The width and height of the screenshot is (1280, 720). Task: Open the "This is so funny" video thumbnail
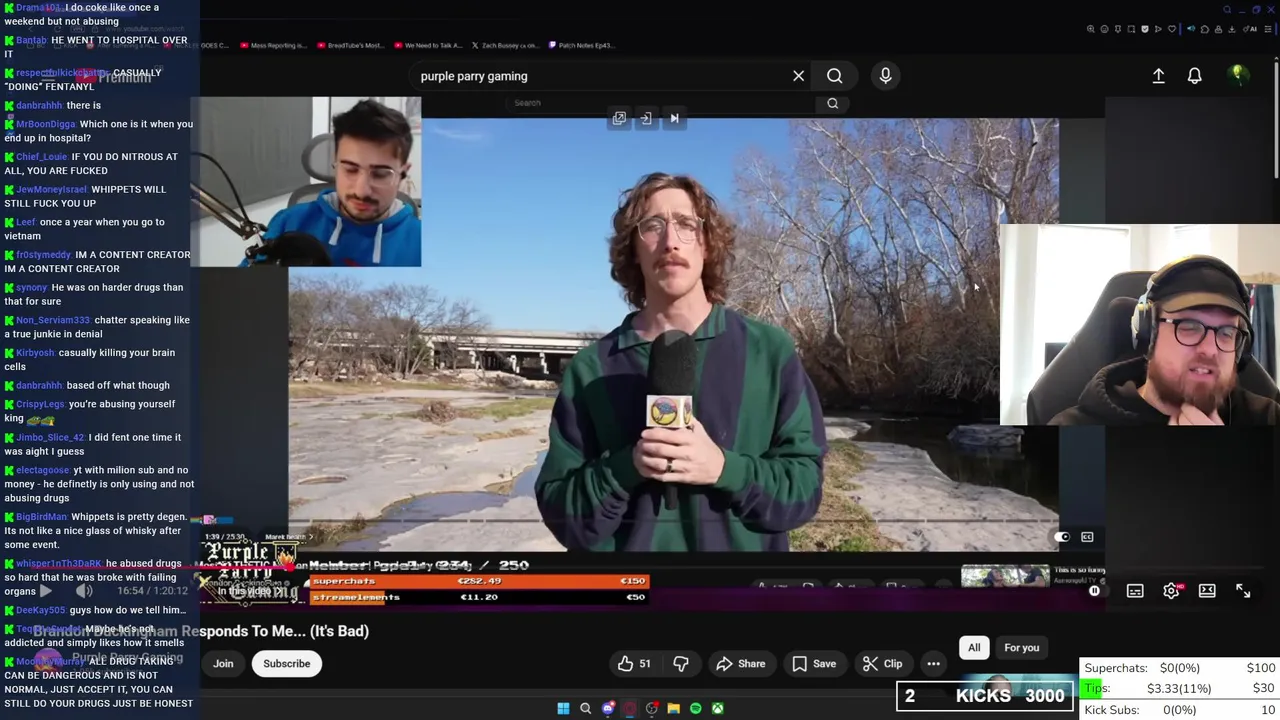1005,576
